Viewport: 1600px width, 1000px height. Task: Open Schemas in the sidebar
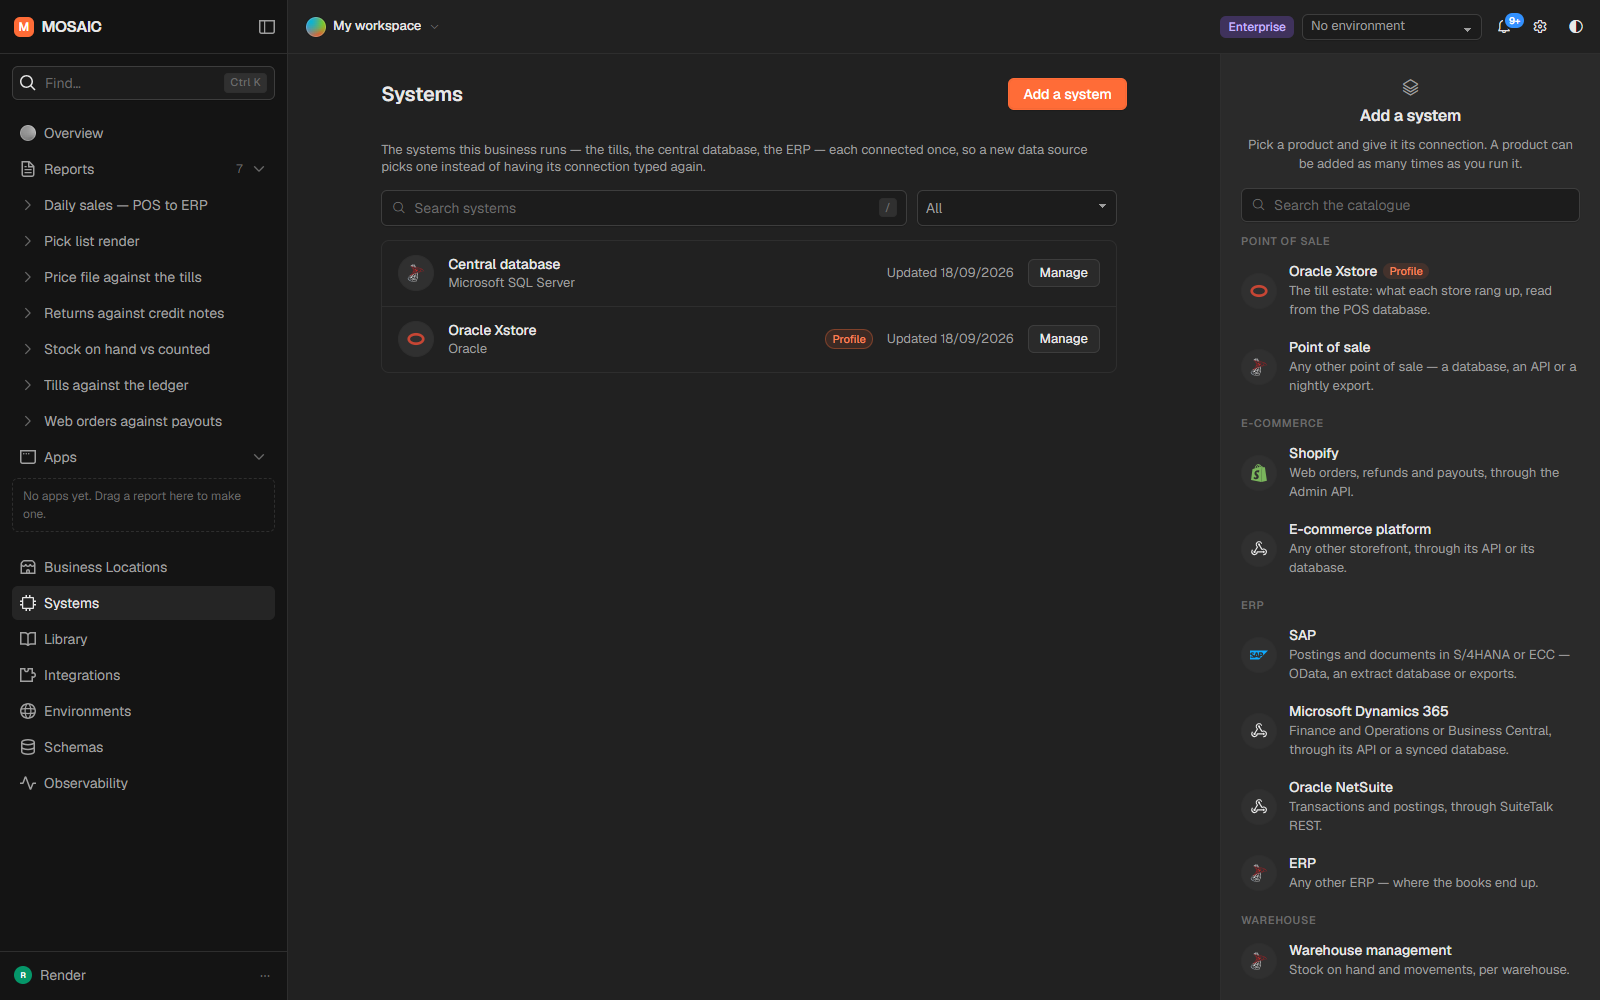click(x=143, y=747)
